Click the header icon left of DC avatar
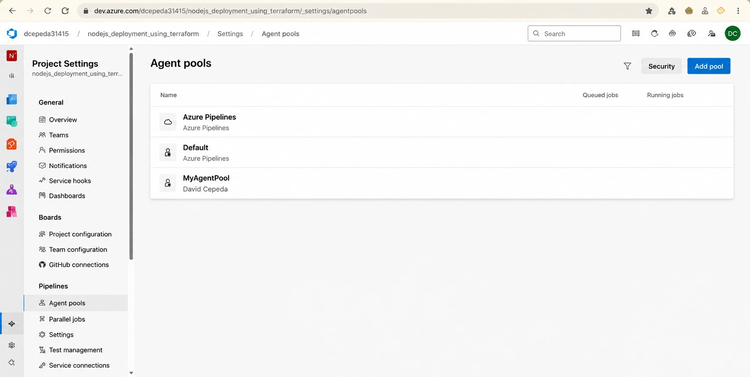 (x=711, y=33)
